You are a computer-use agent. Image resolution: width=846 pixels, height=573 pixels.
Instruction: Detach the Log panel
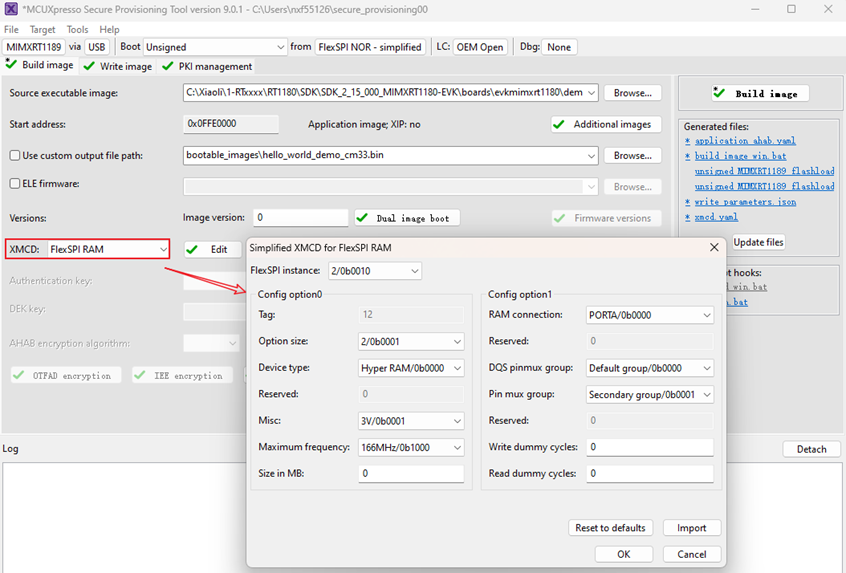811,449
